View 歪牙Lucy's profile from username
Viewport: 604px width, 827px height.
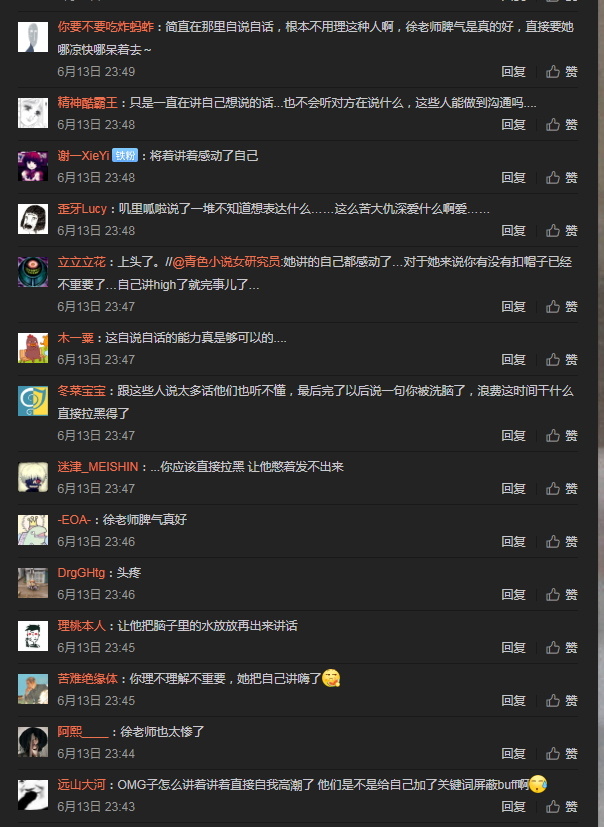coord(82,209)
